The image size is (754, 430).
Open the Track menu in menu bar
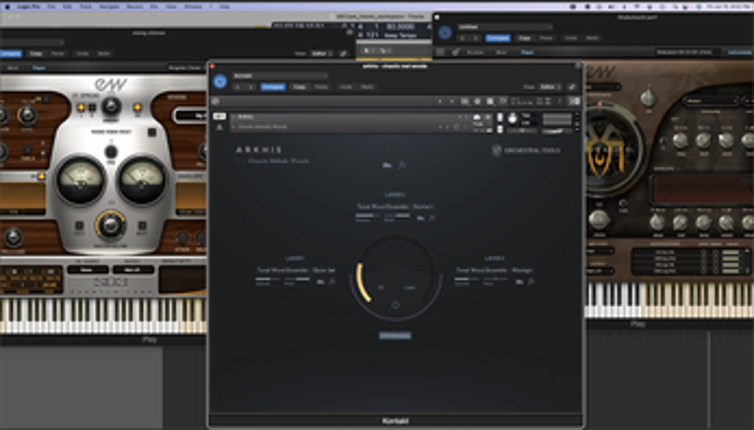point(86,7)
